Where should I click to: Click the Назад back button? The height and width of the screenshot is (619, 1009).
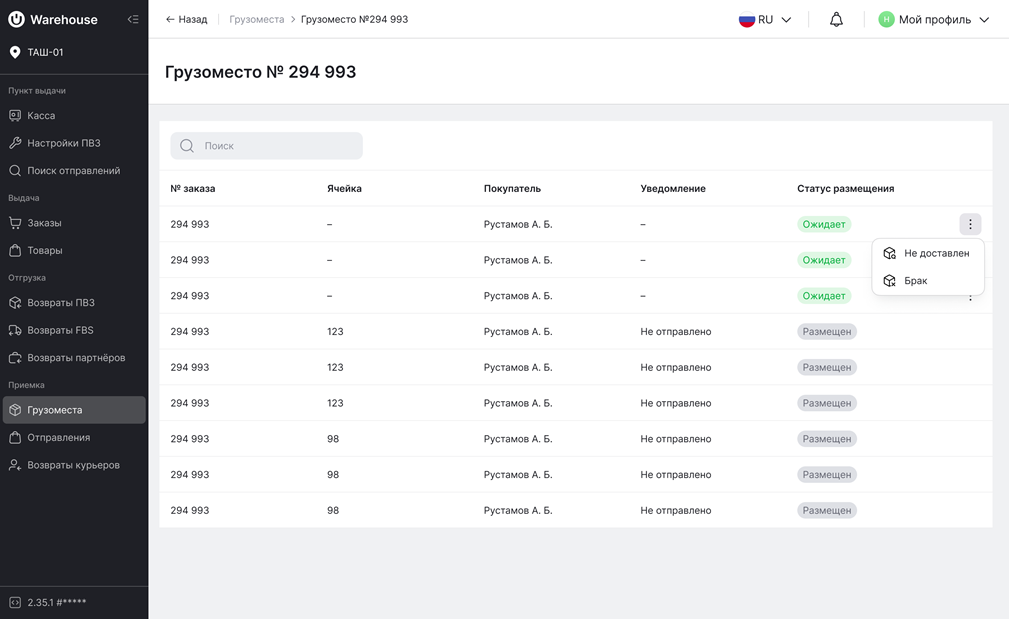[187, 20]
